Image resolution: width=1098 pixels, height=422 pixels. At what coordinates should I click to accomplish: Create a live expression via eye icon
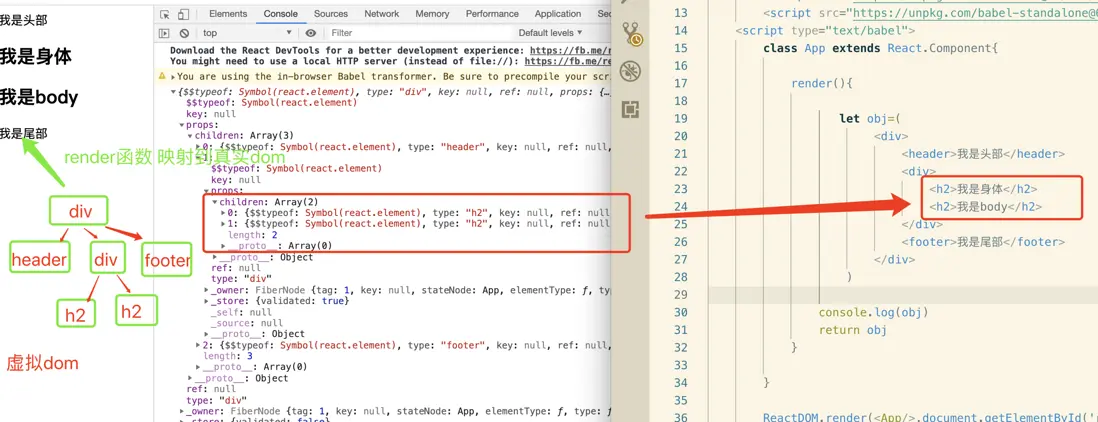tap(311, 33)
